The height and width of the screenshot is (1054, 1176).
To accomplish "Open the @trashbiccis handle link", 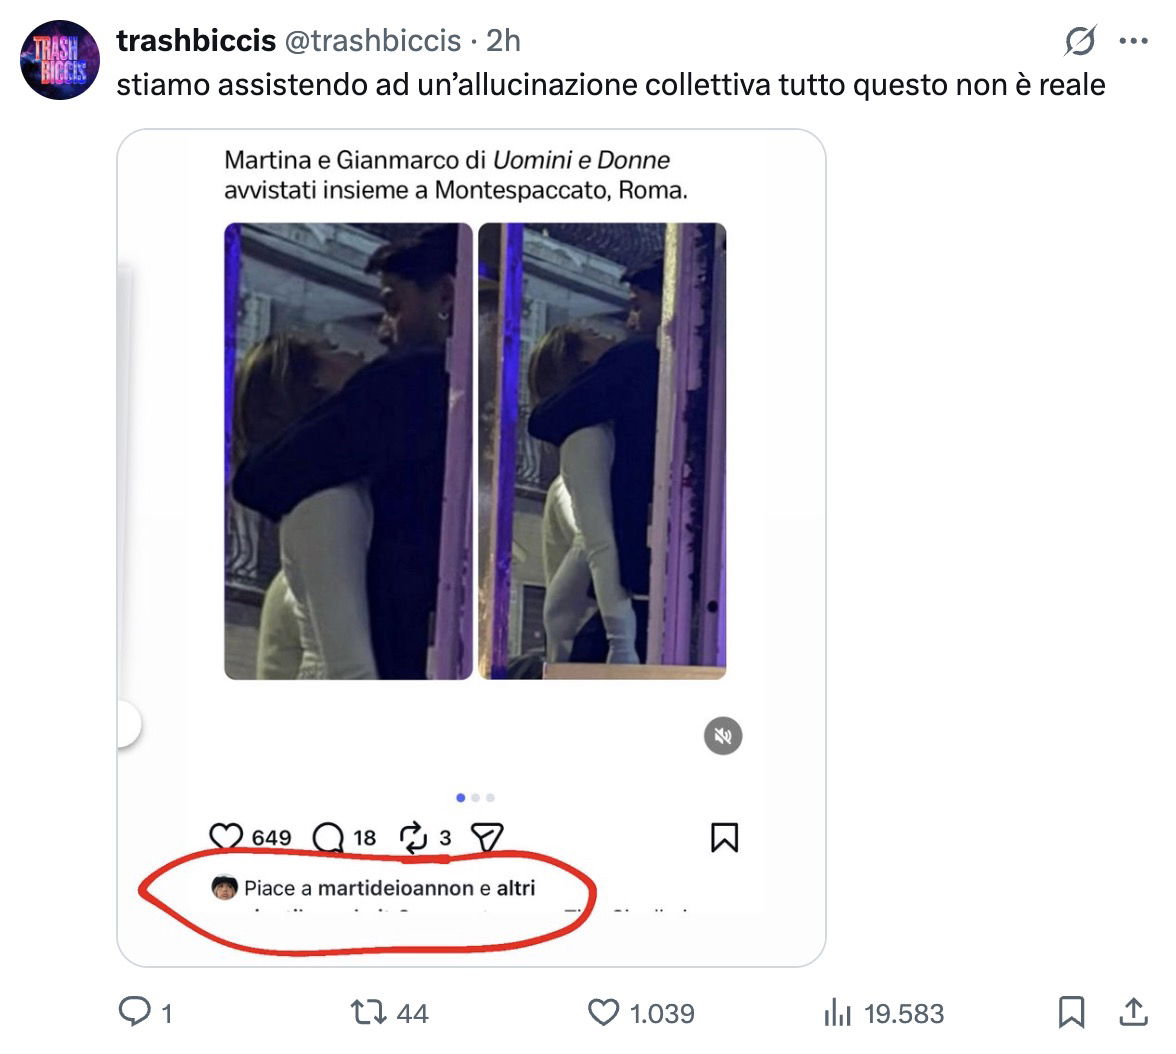I will pyautogui.click(x=373, y=40).
